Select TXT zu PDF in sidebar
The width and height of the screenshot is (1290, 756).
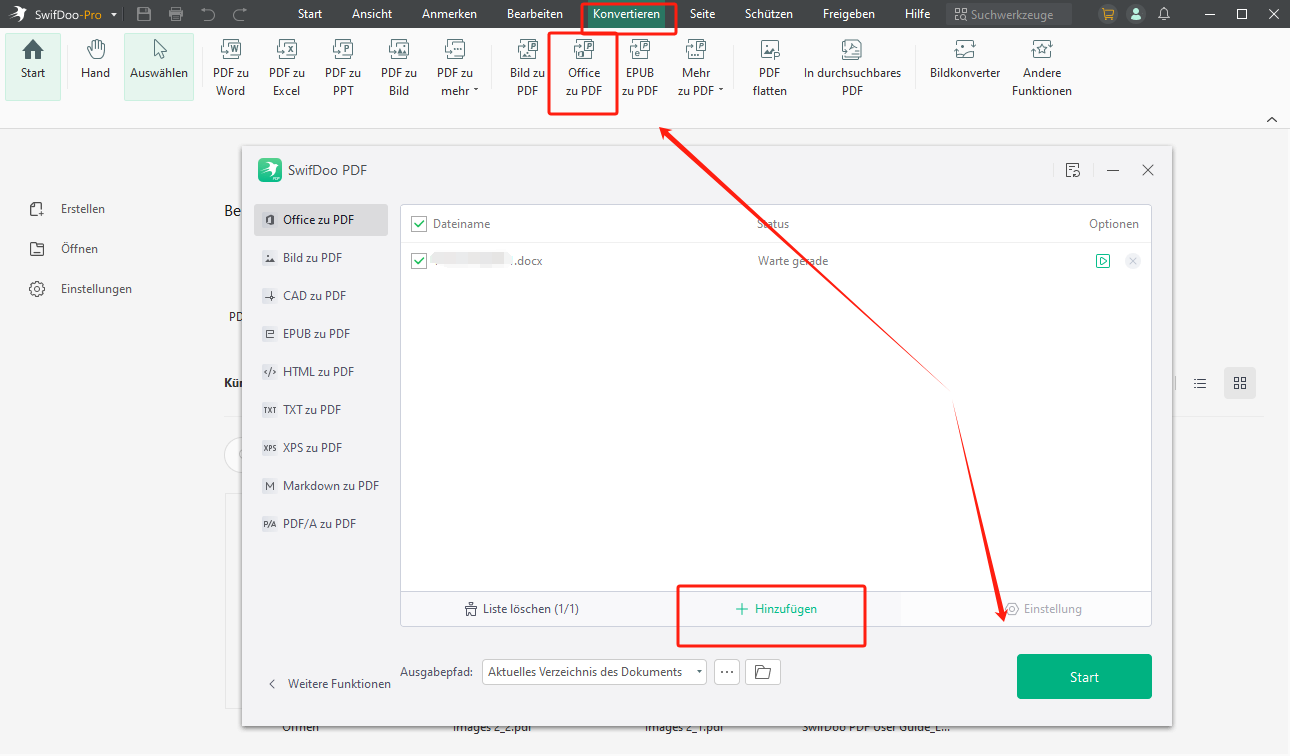tap(321, 410)
